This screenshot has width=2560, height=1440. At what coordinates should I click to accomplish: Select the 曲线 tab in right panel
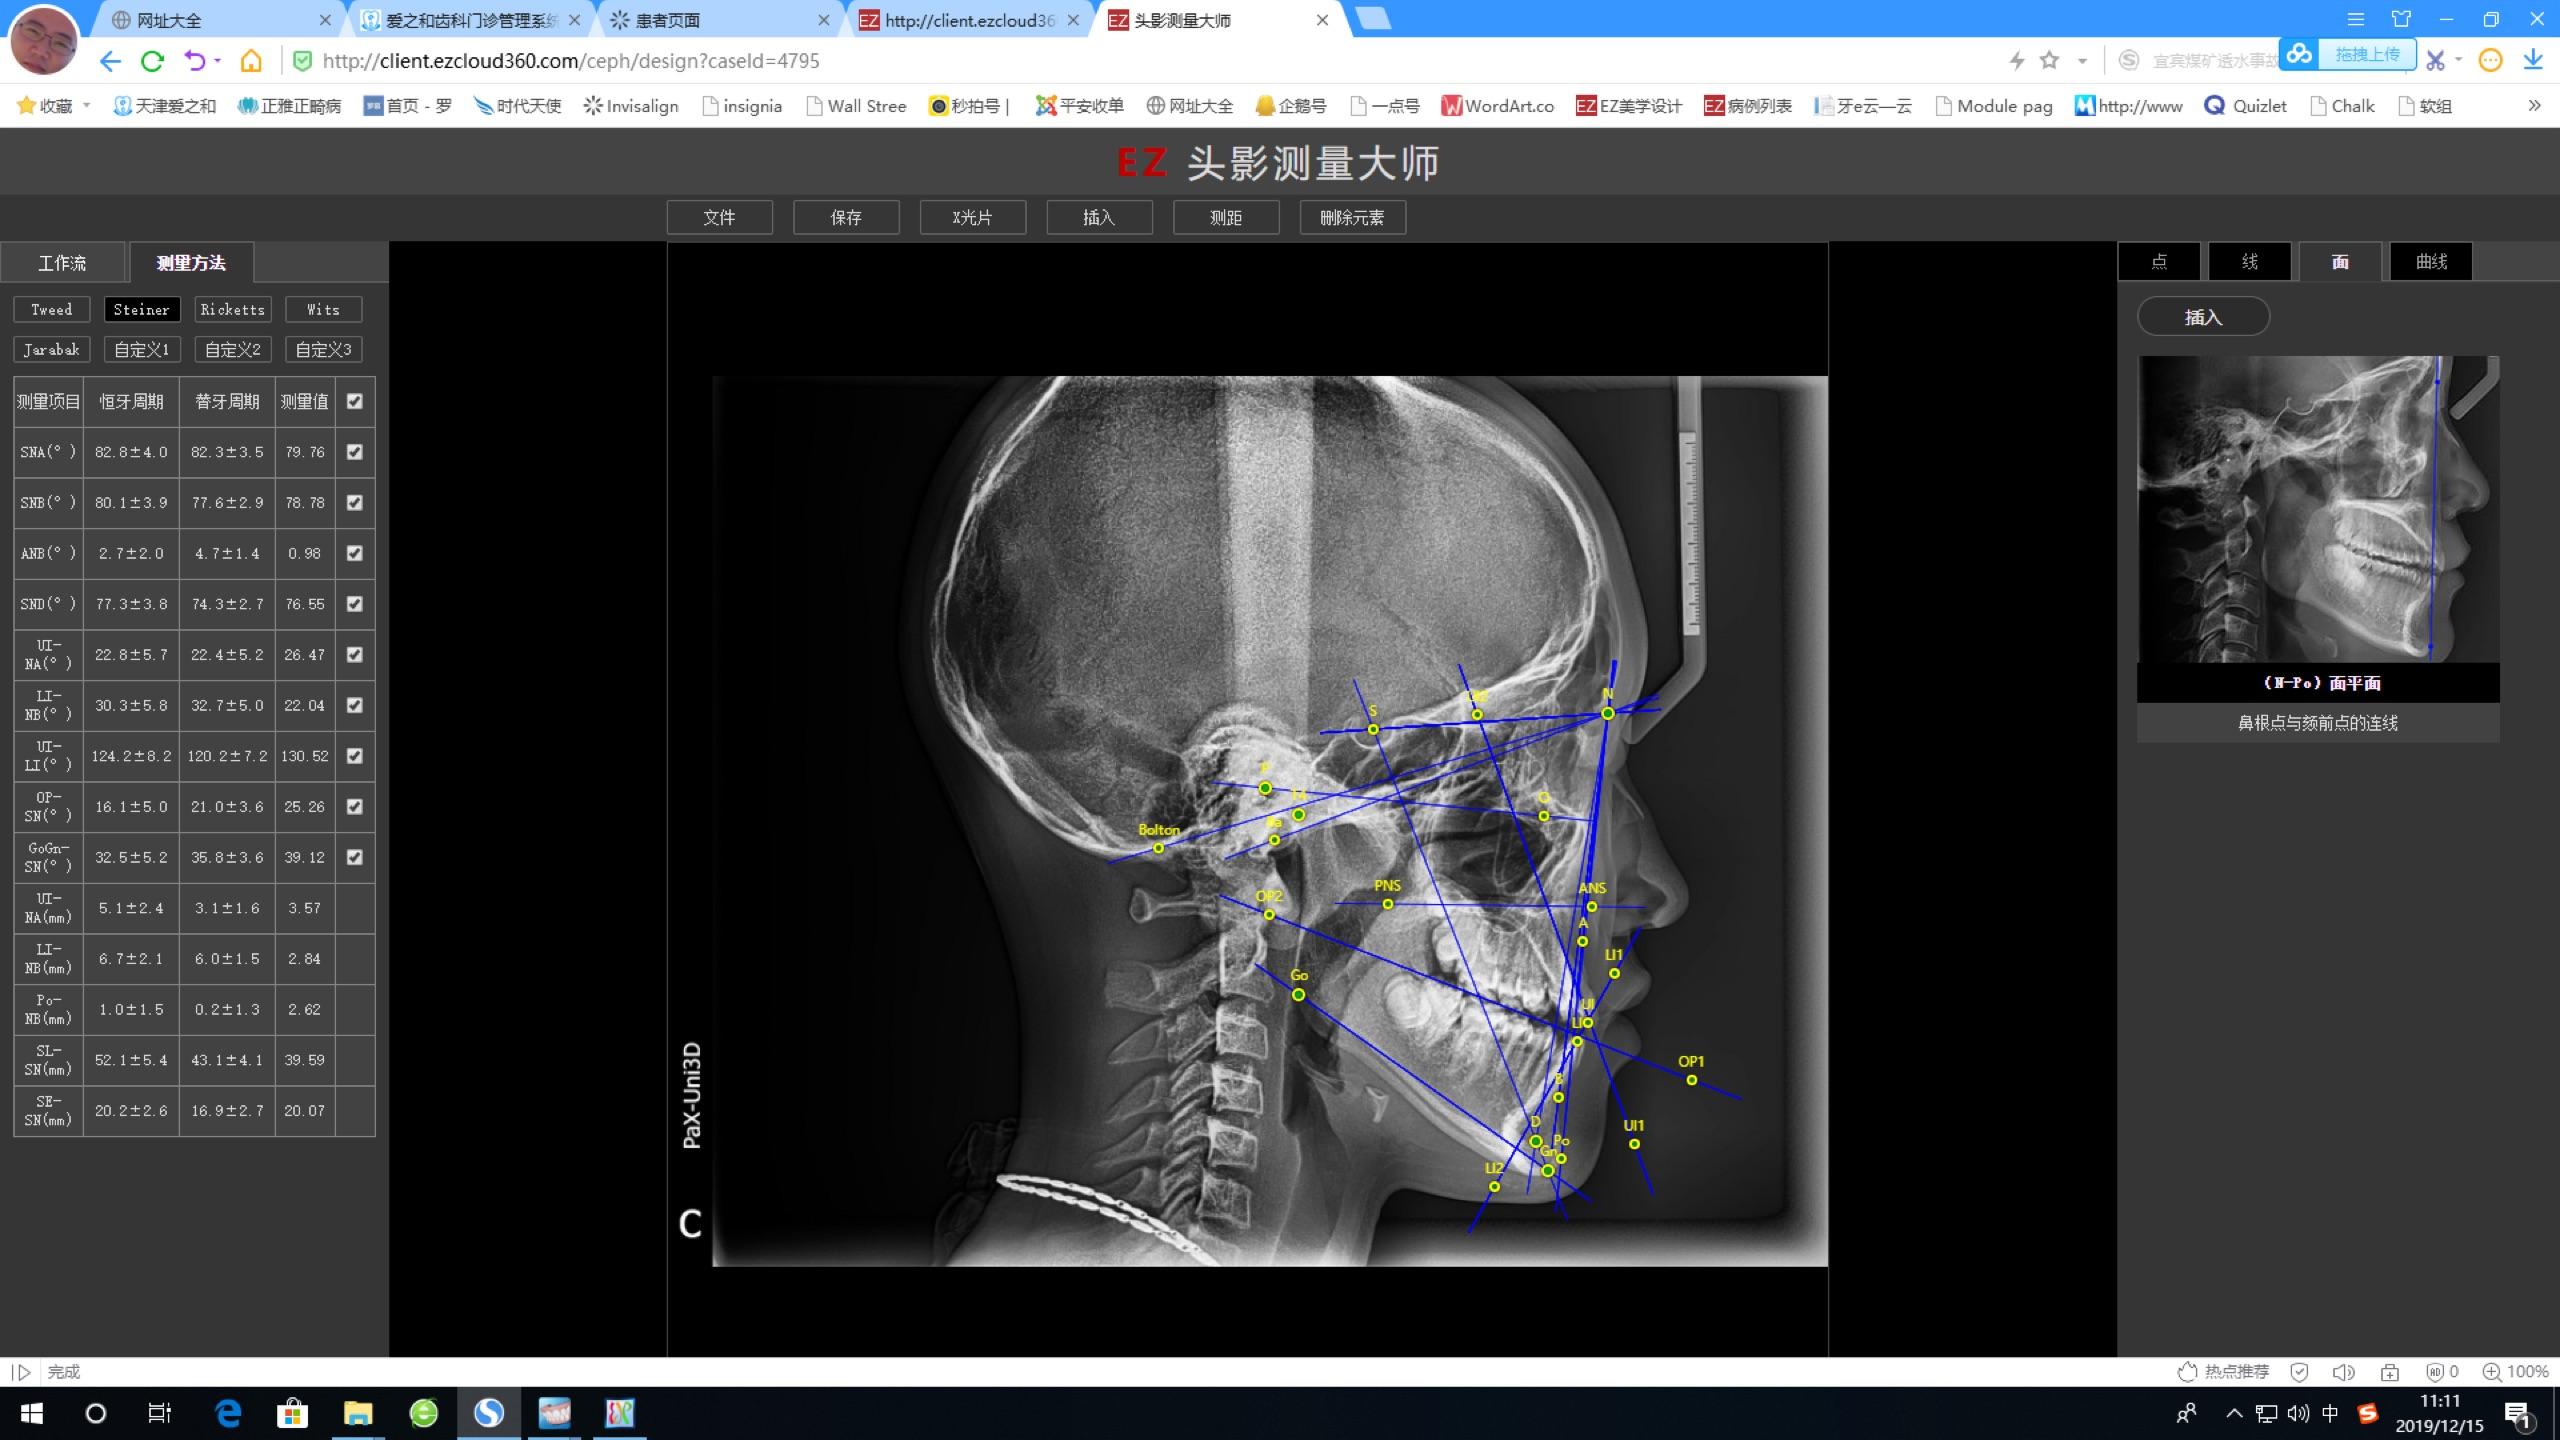point(2431,262)
